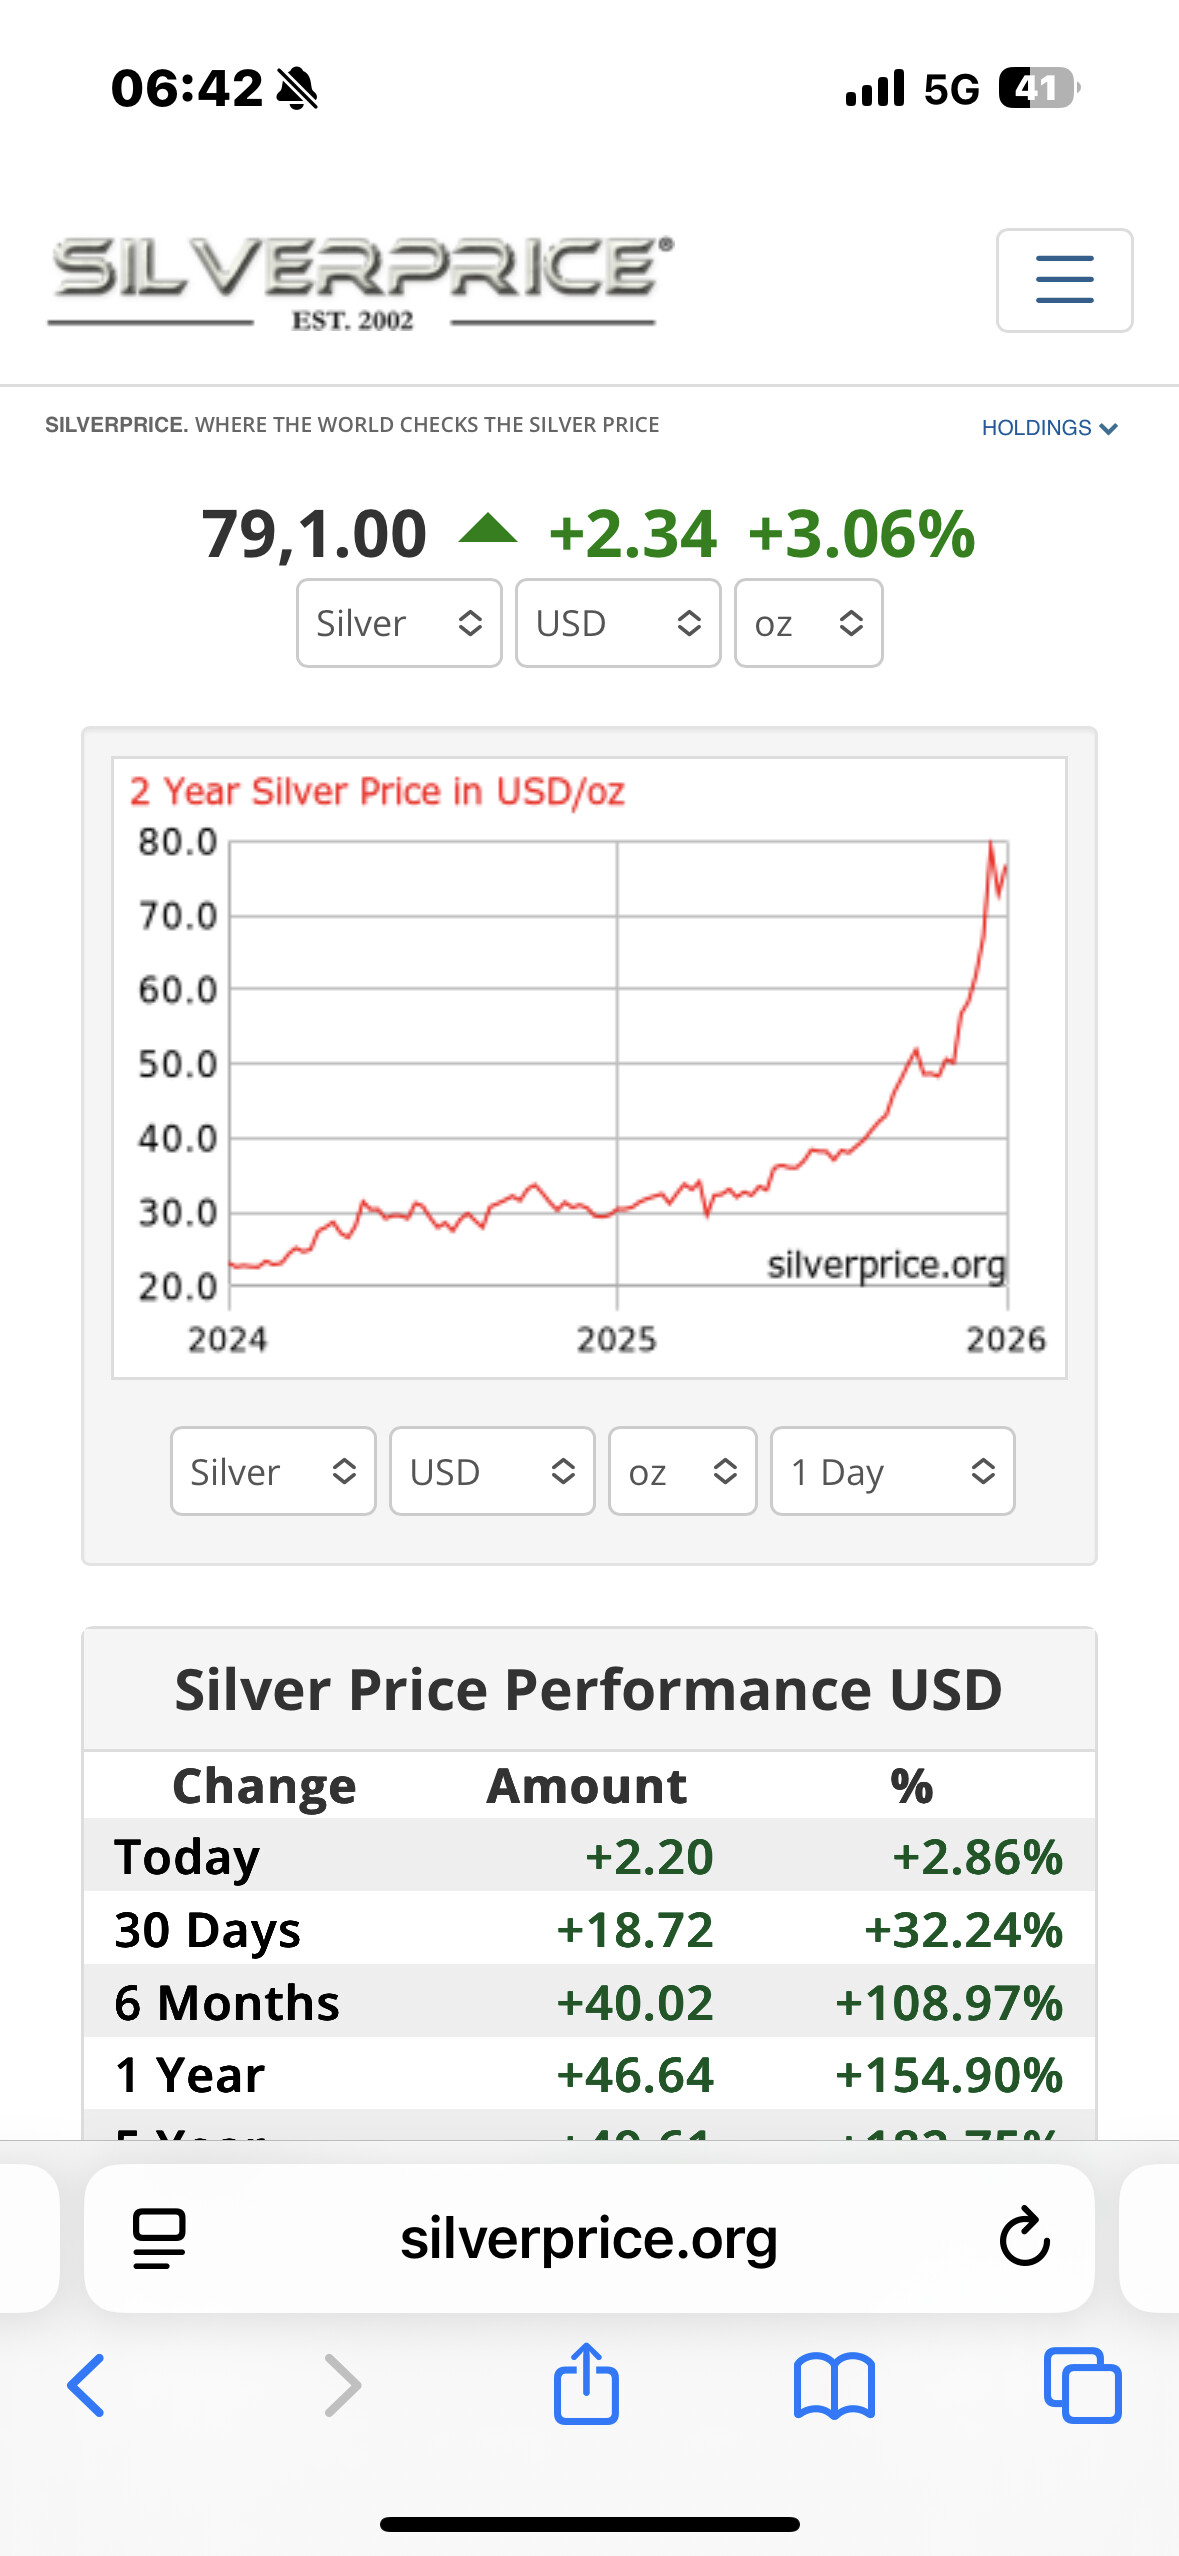Screen dimensions: 1179x2556
Task: Go back with Safari back arrow
Action: click(87, 2385)
